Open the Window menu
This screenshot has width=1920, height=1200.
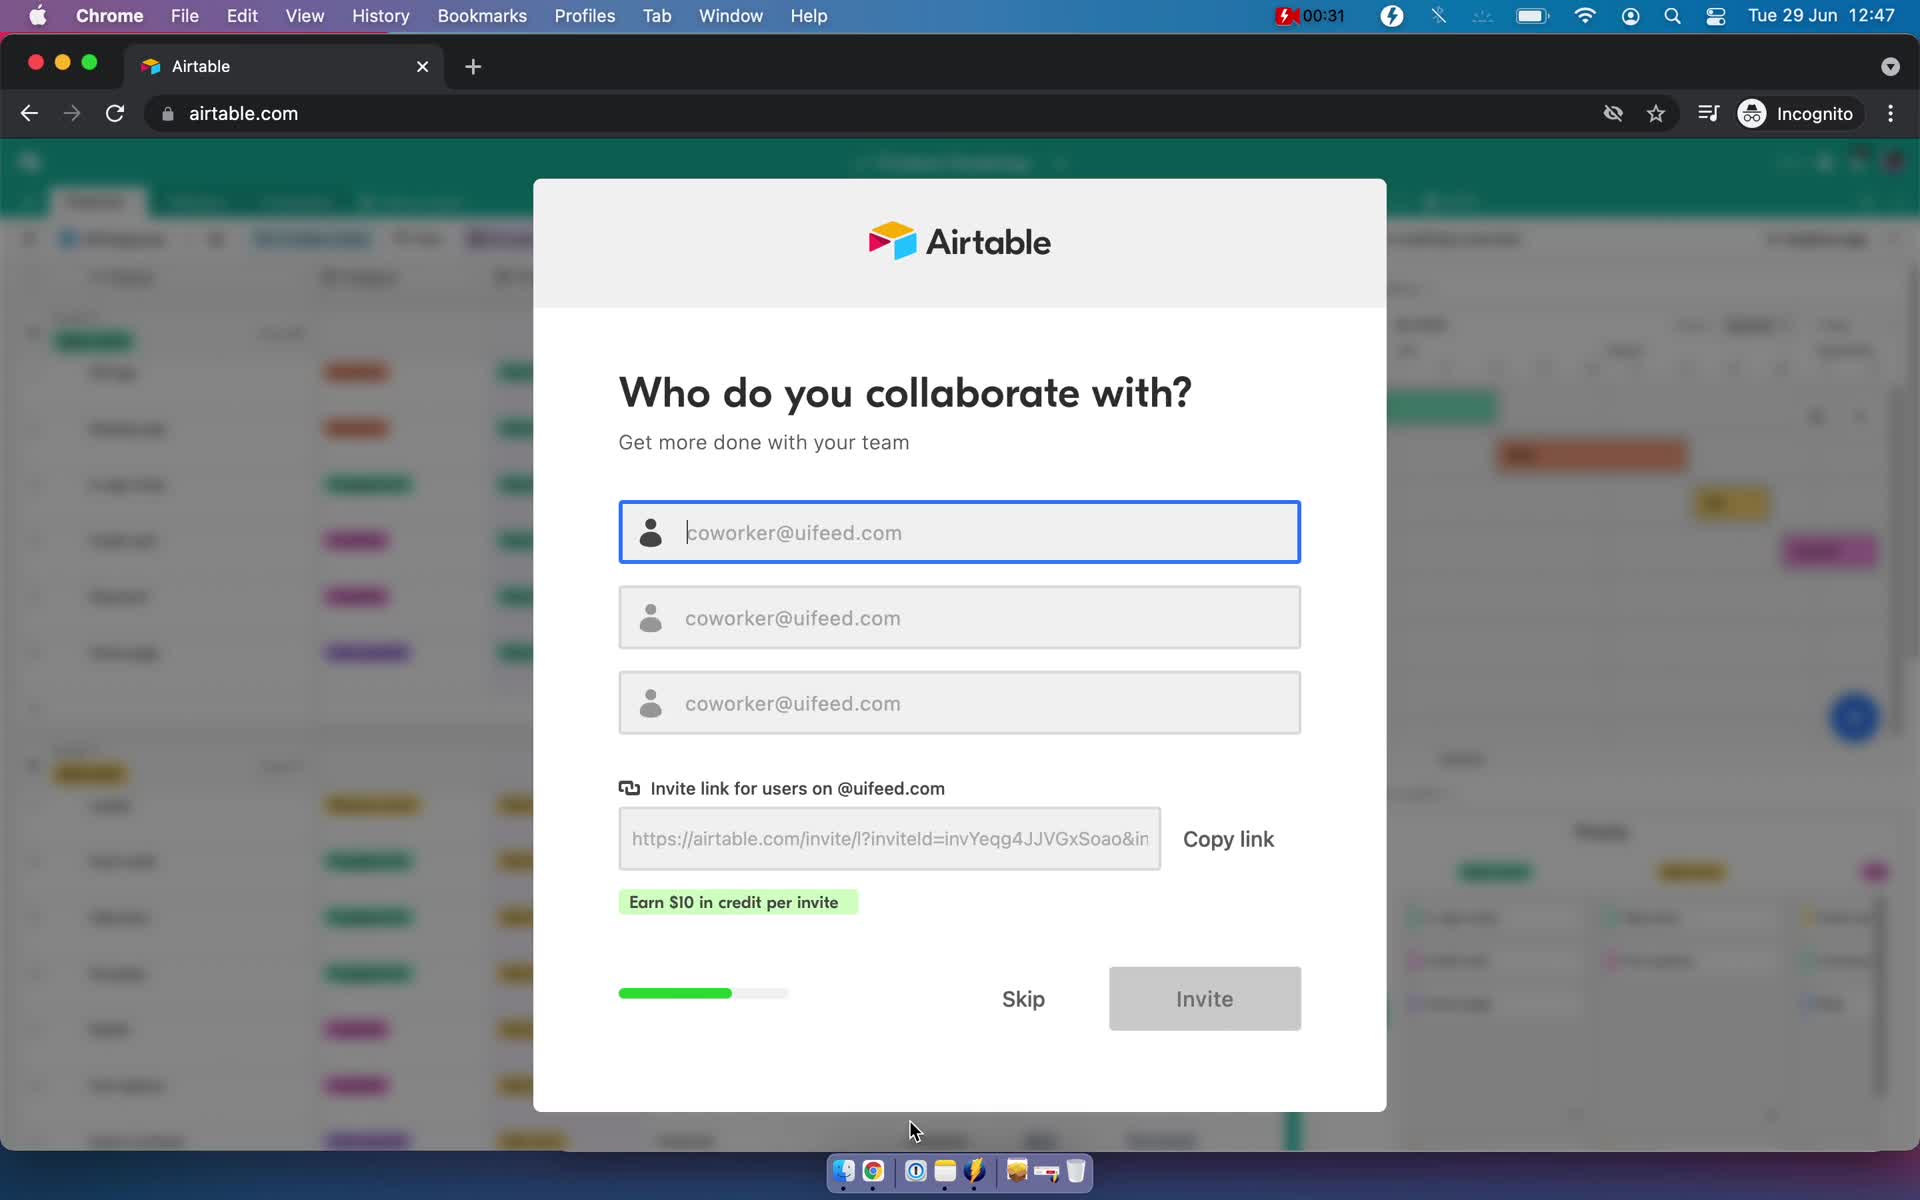point(731,16)
